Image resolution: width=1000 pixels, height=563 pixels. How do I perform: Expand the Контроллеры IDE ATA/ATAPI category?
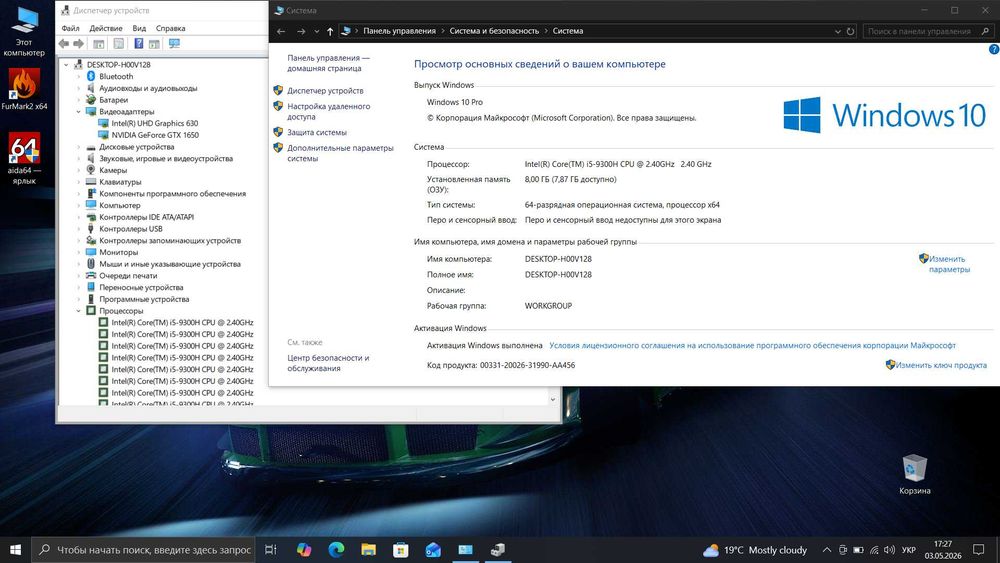coord(78,217)
